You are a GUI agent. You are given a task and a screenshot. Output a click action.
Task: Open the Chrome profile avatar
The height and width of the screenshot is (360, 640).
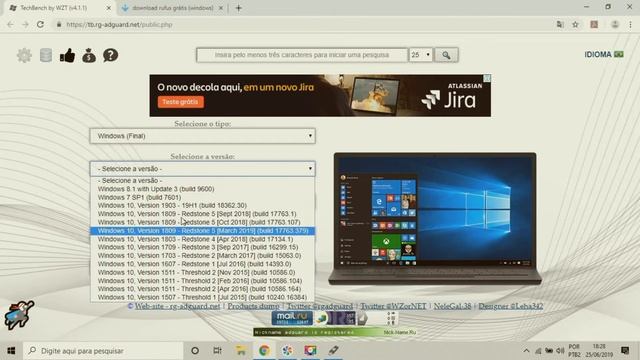tap(615, 24)
